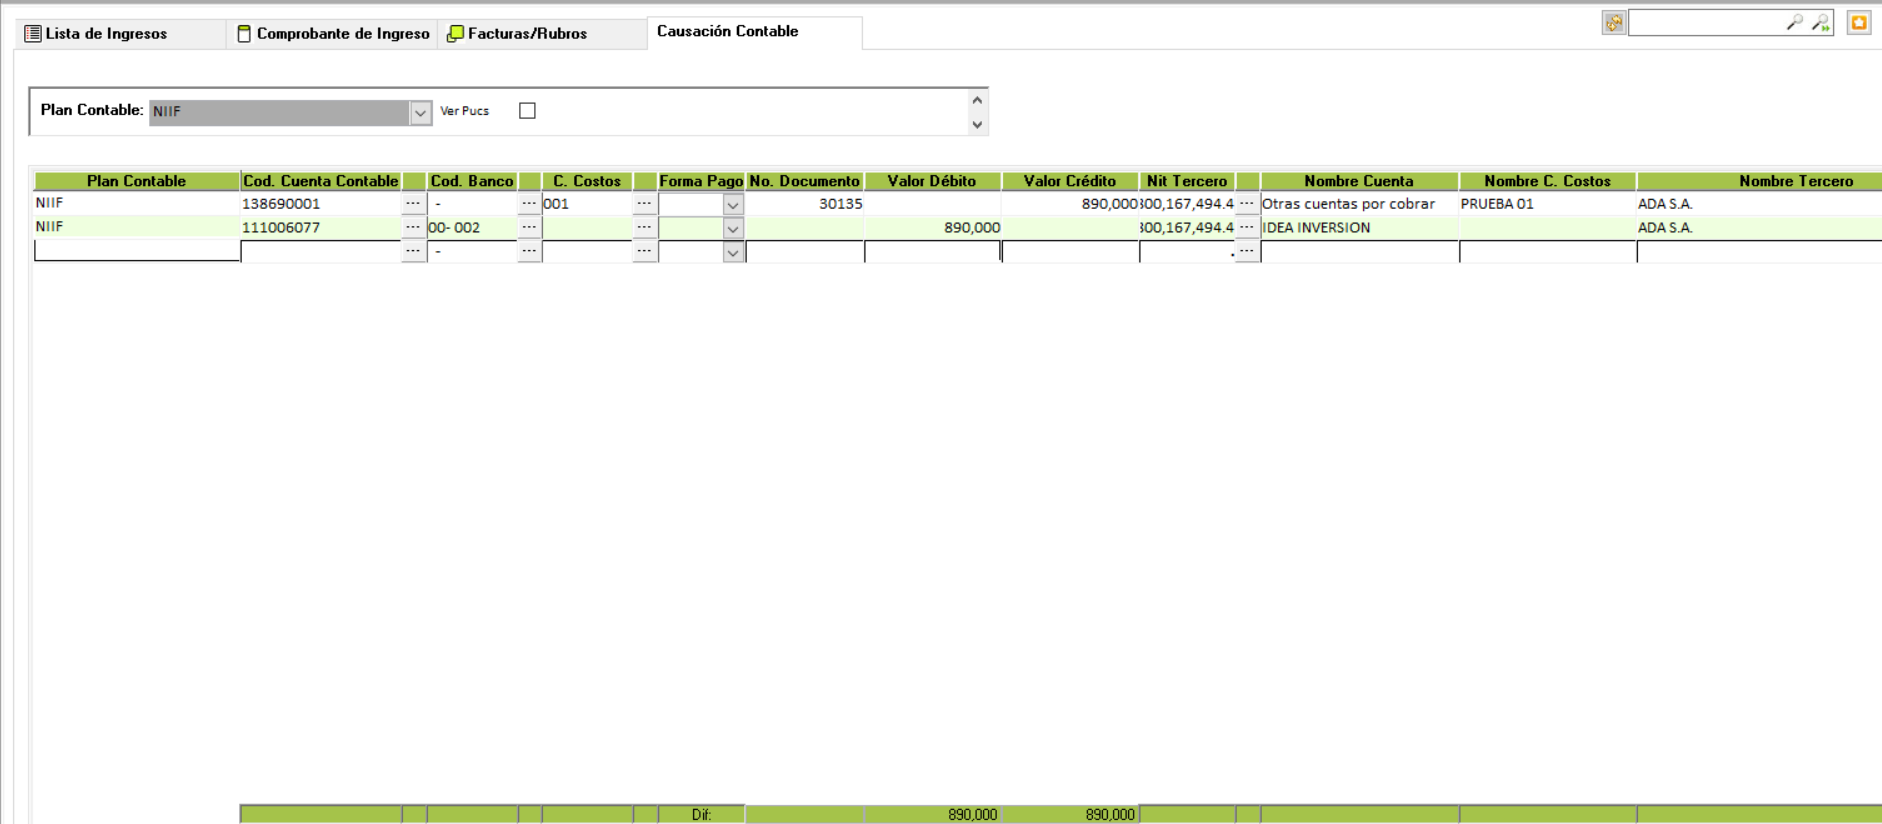This screenshot has height=824, width=1882.
Task: Click the Valor Débito column header
Action: (932, 181)
